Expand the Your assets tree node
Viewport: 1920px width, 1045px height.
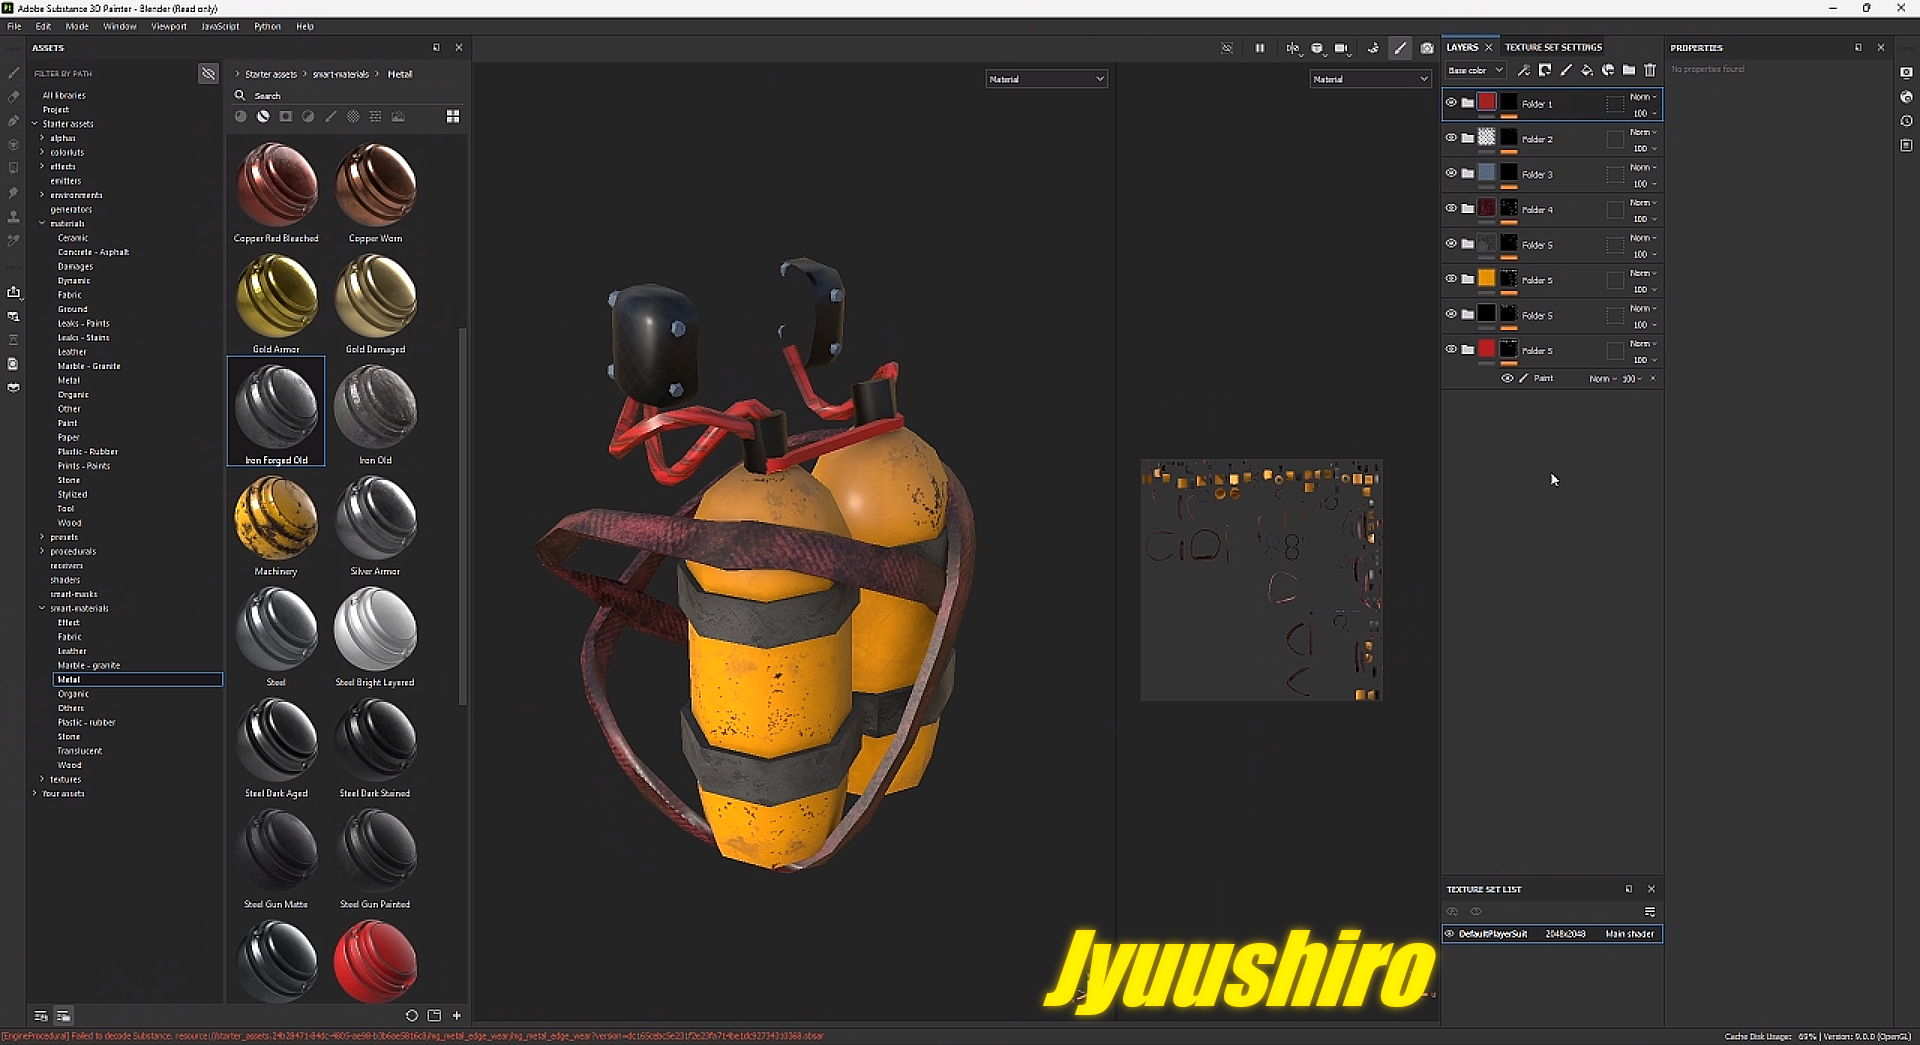34,793
